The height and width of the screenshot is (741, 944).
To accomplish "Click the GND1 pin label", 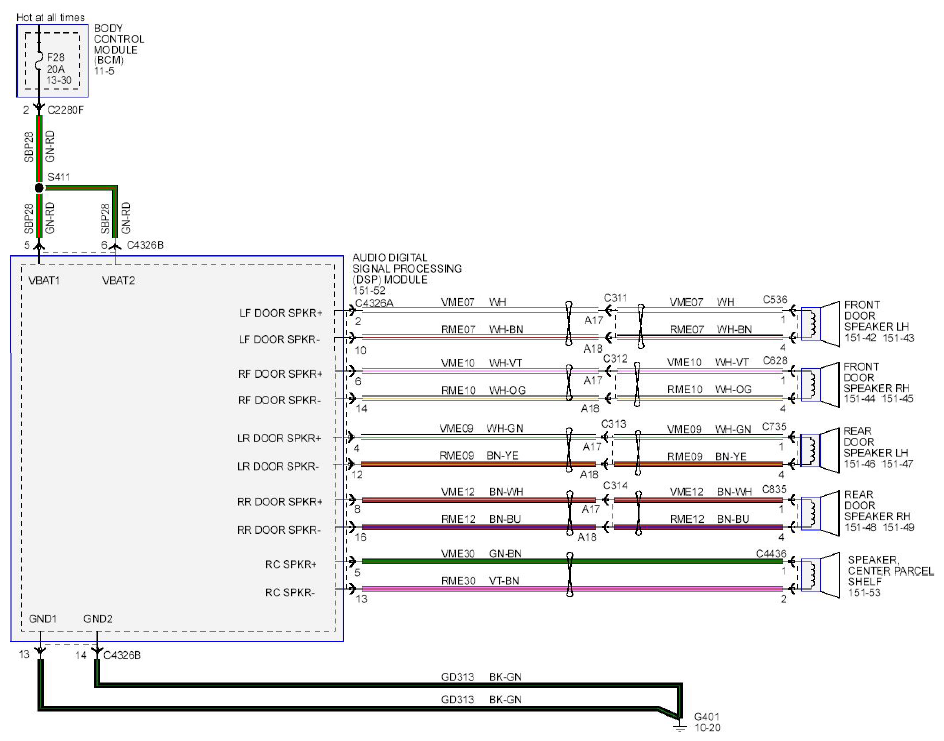I will point(43,619).
